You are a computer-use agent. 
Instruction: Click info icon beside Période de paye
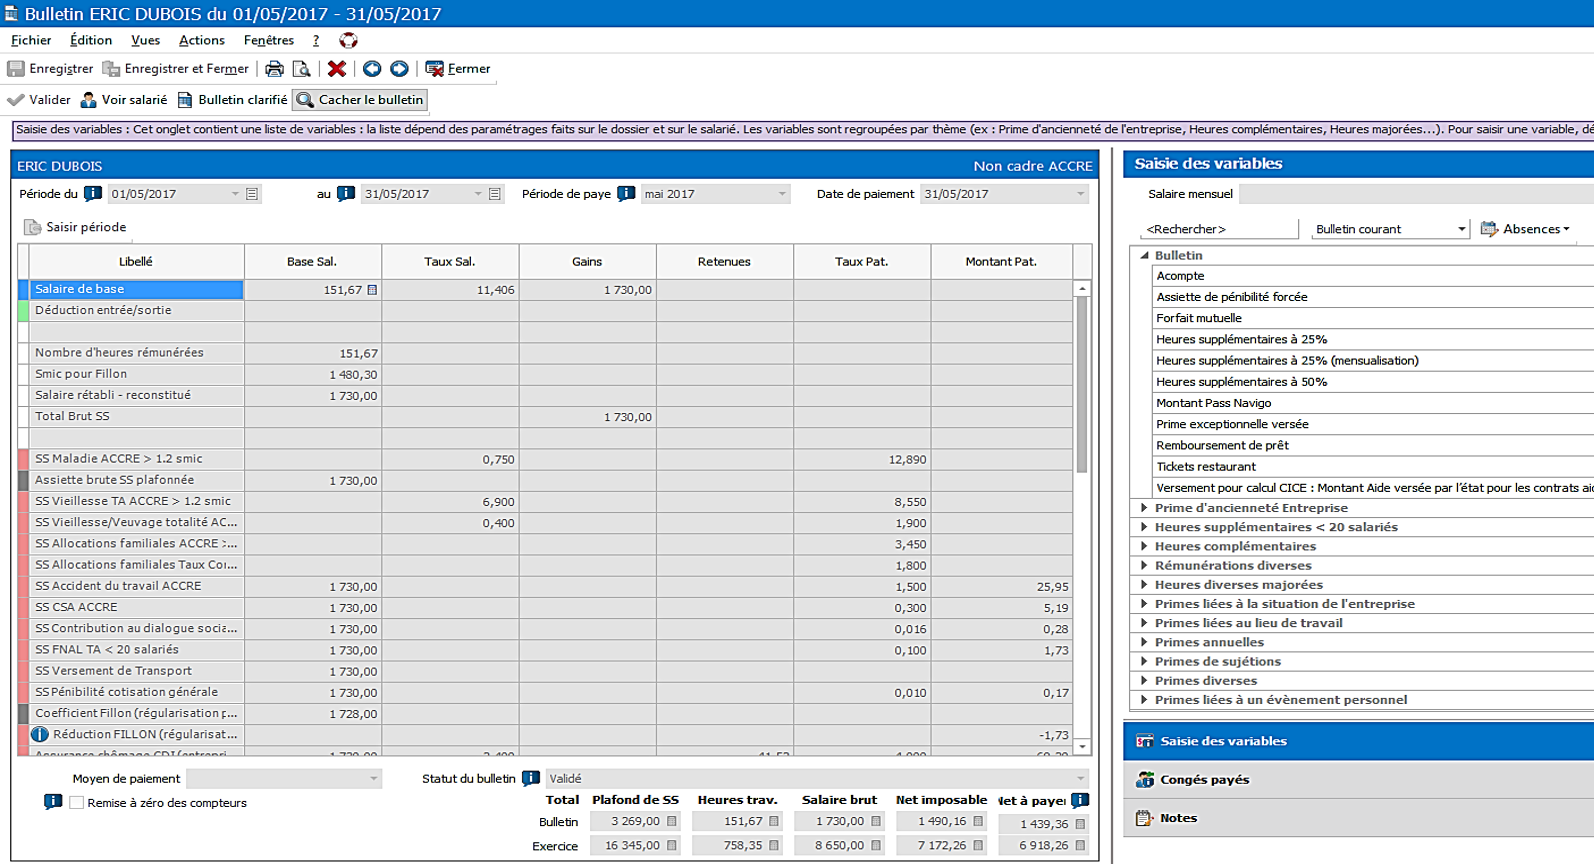click(626, 194)
